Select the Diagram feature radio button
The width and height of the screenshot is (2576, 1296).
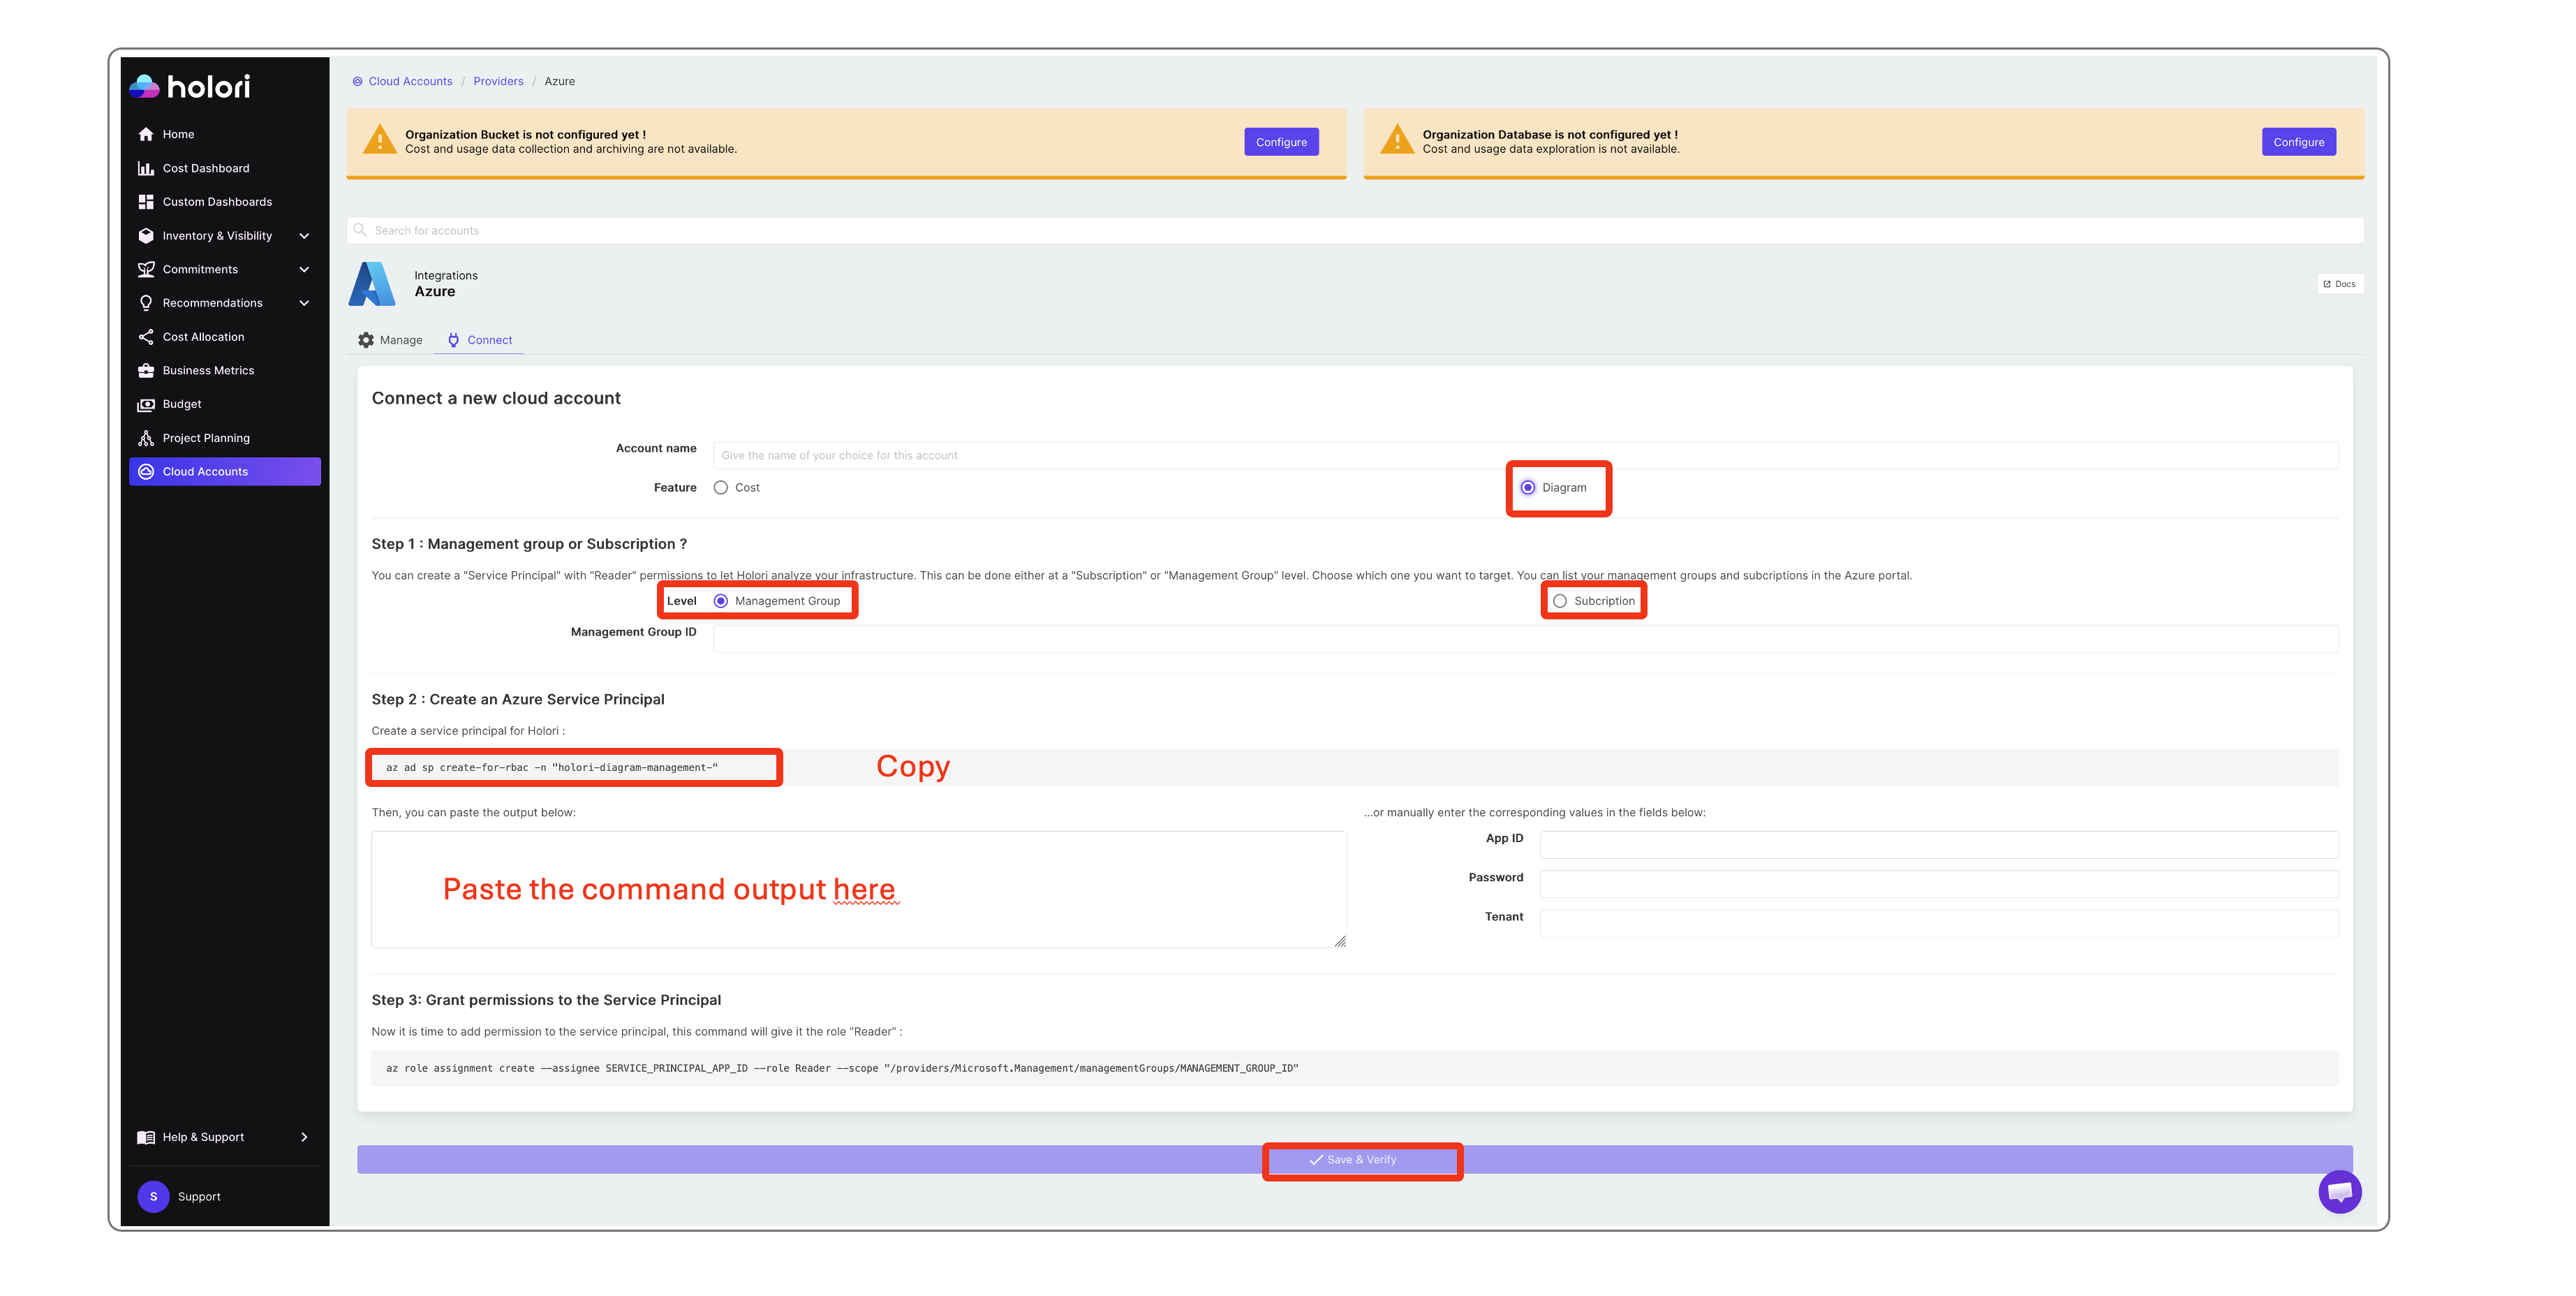1527,488
